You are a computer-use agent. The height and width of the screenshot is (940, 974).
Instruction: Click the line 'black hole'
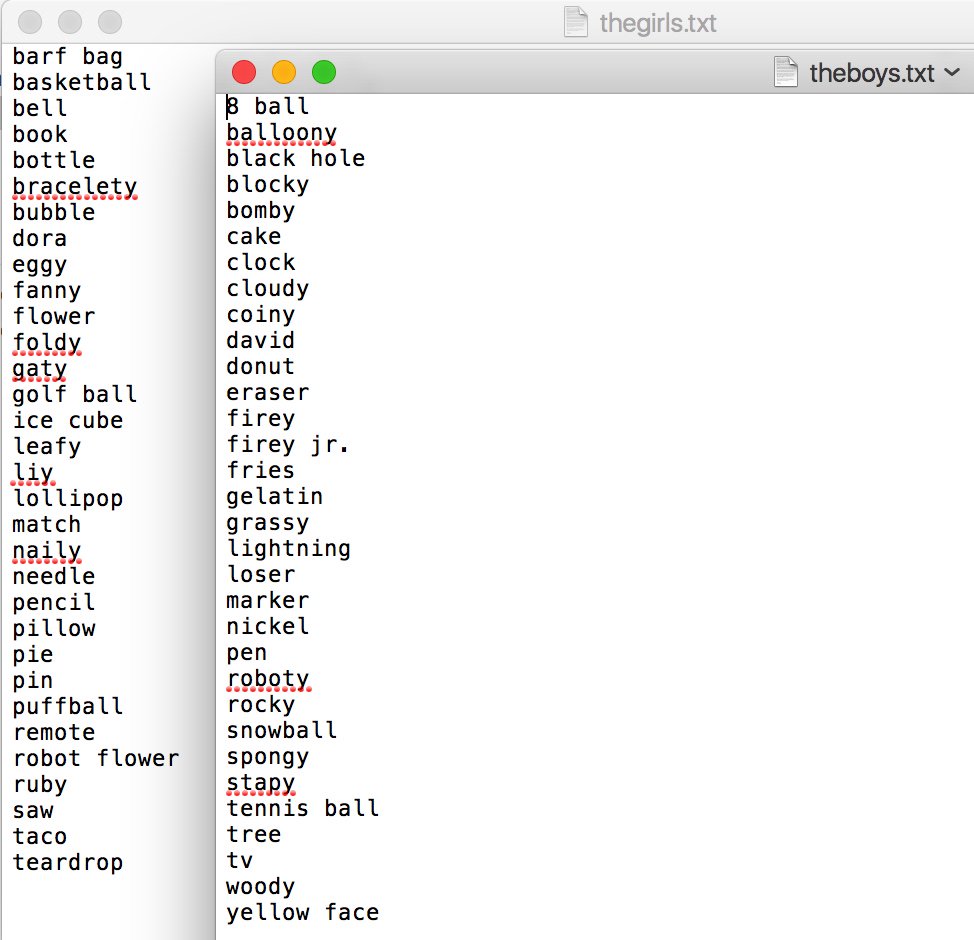point(296,158)
